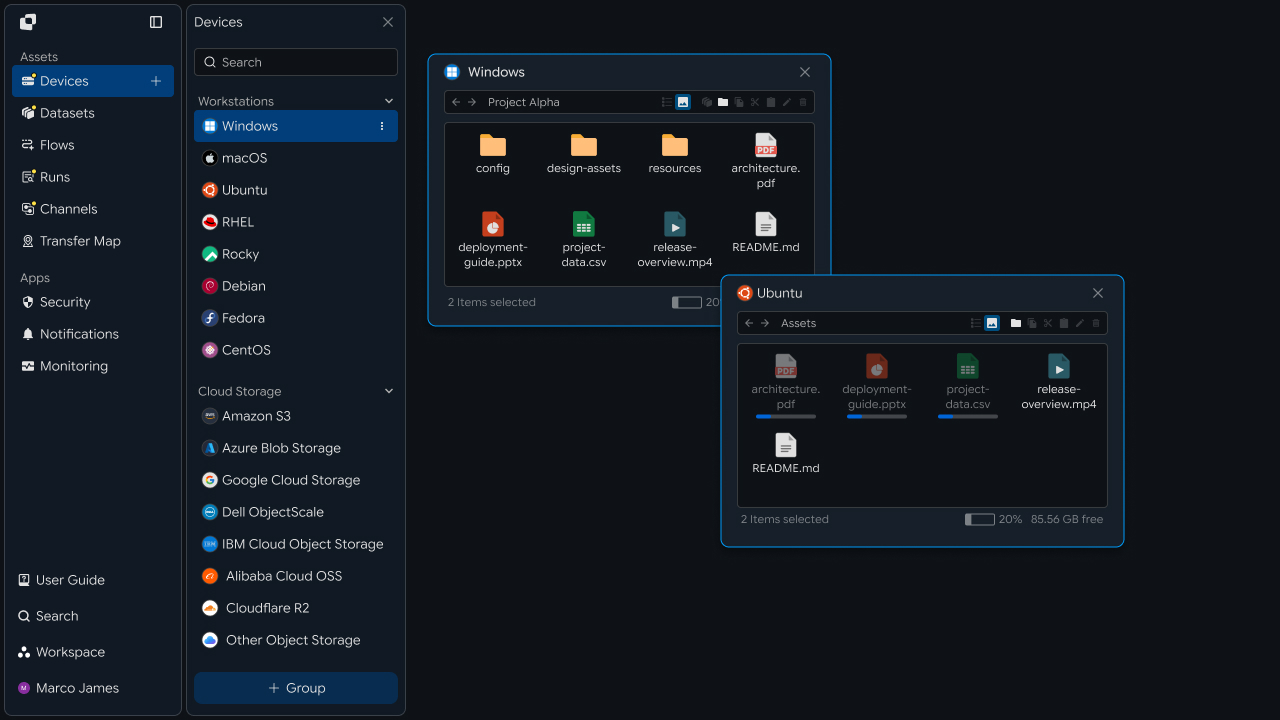Screen dimensions: 1280x720
Task: Click the new folder icon in Windows toolbar
Action: (x=723, y=102)
